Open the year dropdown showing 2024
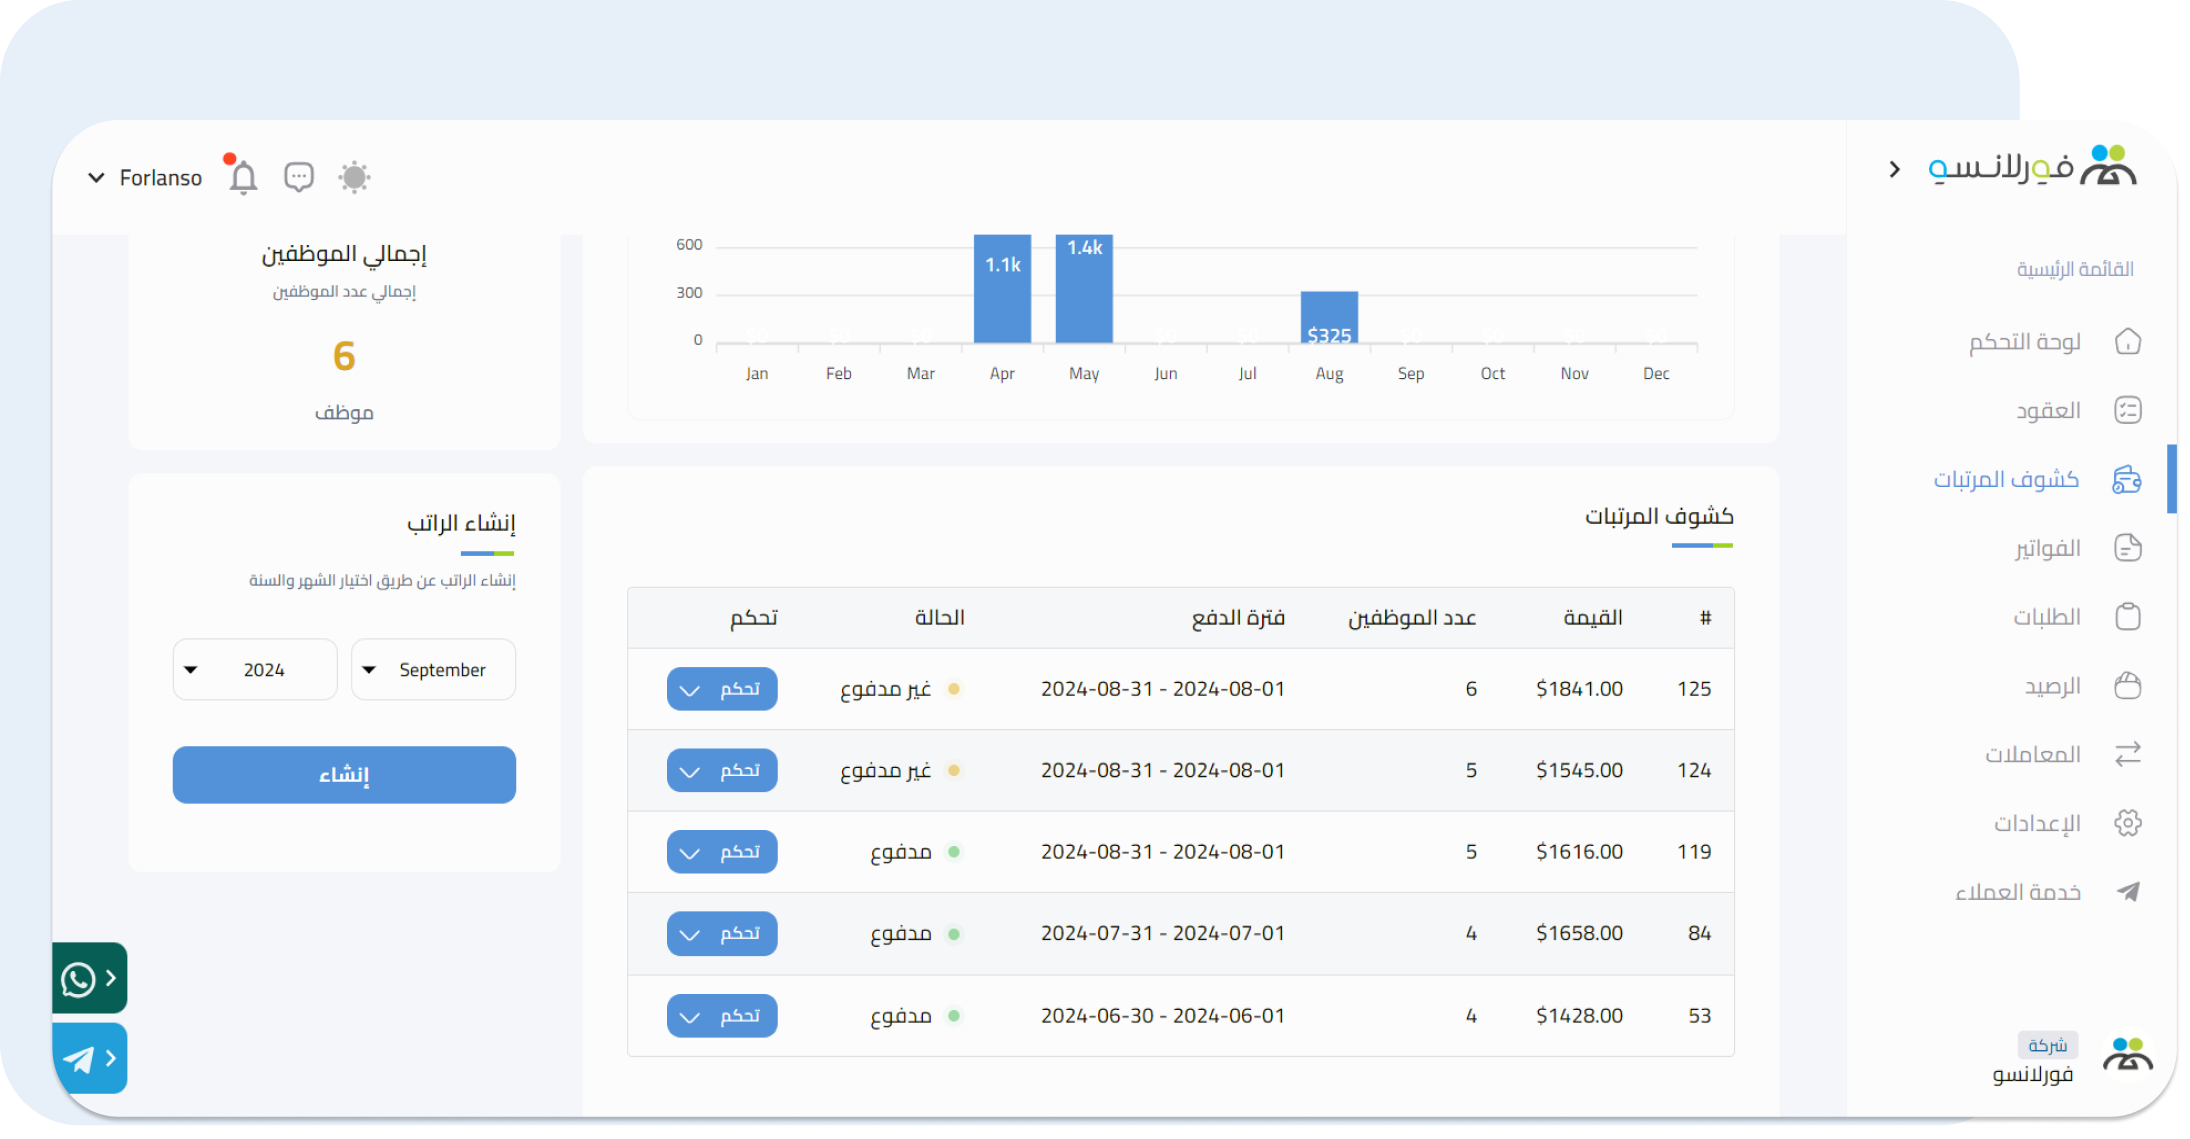The height and width of the screenshot is (1139, 2190). click(255, 670)
